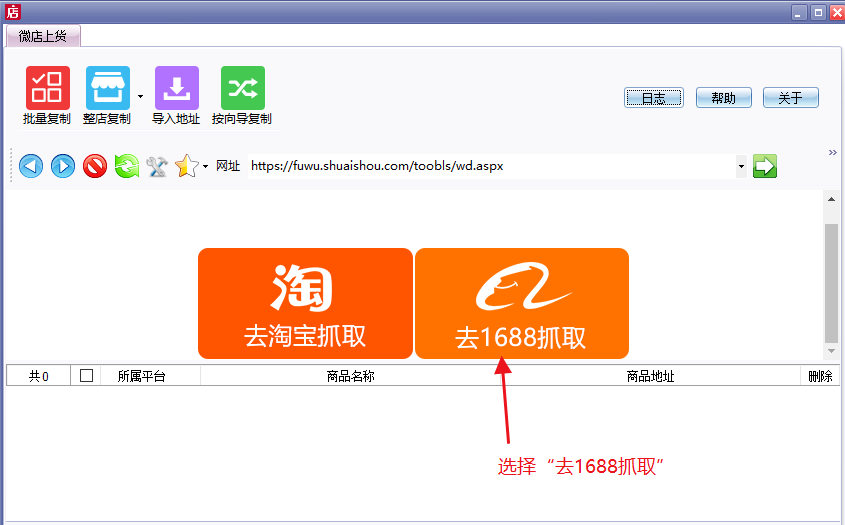Open the dropdown arrow beside 整店复制
845x525 pixels.
141,96
